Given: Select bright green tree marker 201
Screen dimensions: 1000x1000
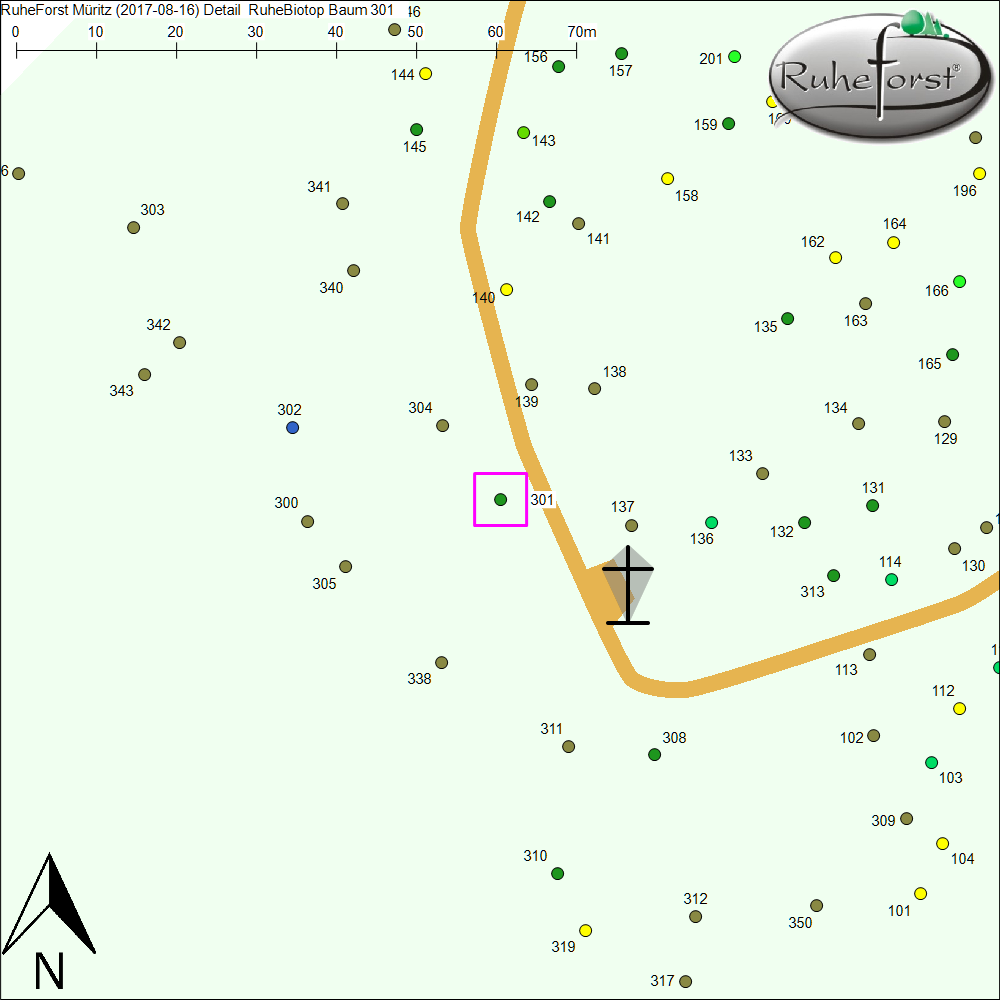Looking at the screenshot, I should [735, 57].
